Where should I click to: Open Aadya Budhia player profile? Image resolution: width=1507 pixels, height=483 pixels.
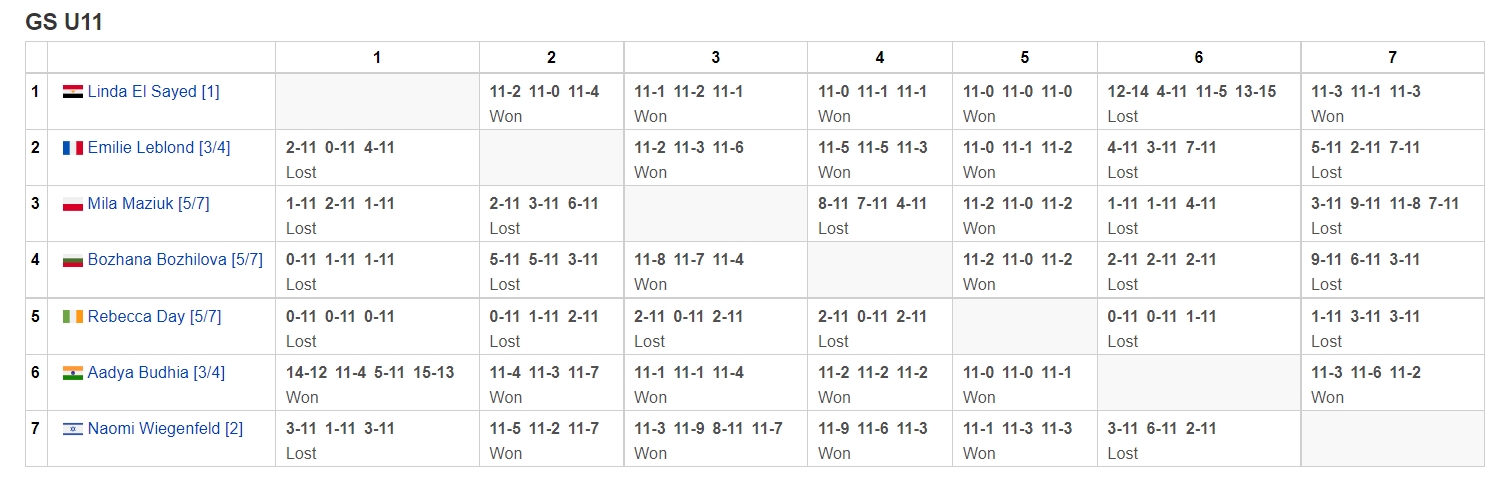(156, 373)
